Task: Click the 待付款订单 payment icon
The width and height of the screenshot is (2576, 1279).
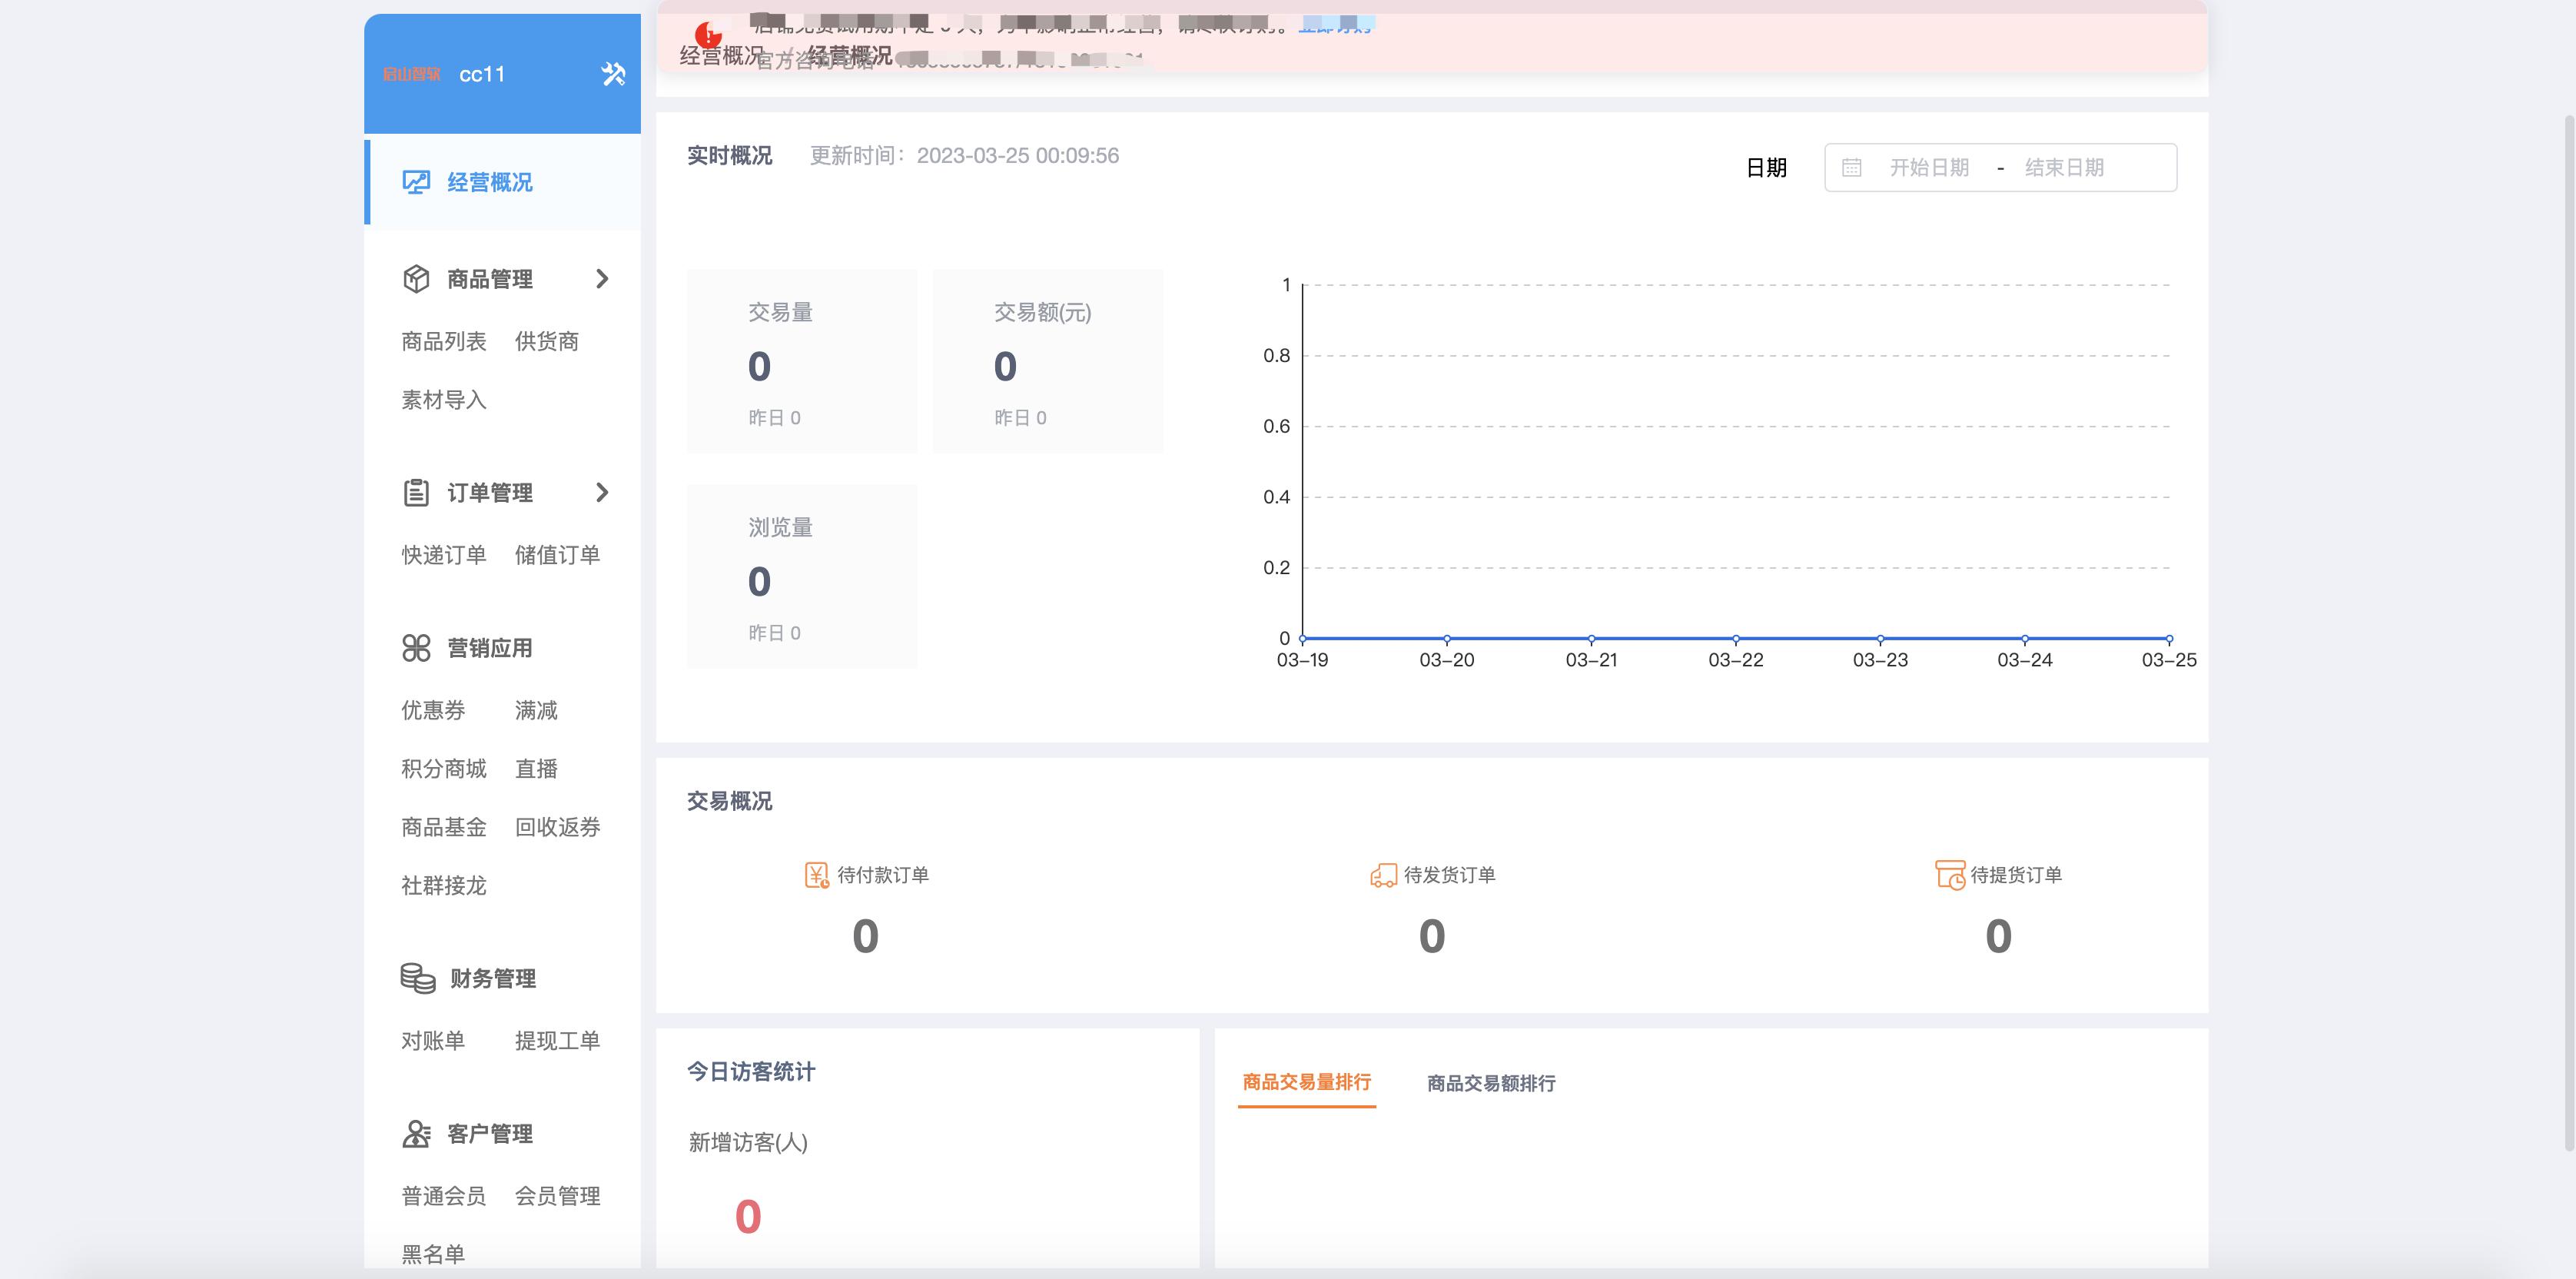Action: click(815, 873)
